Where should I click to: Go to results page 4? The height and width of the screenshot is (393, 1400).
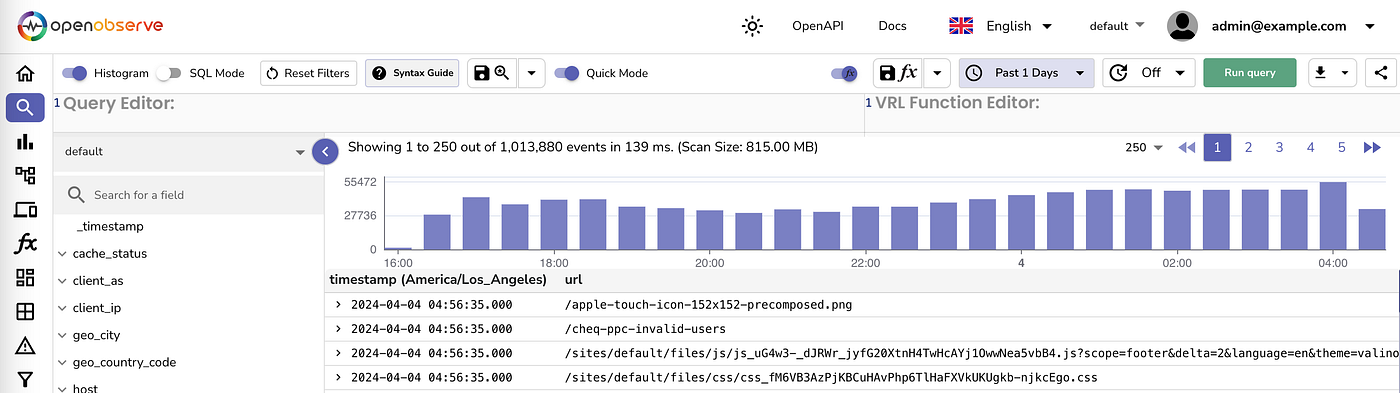(x=1310, y=147)
